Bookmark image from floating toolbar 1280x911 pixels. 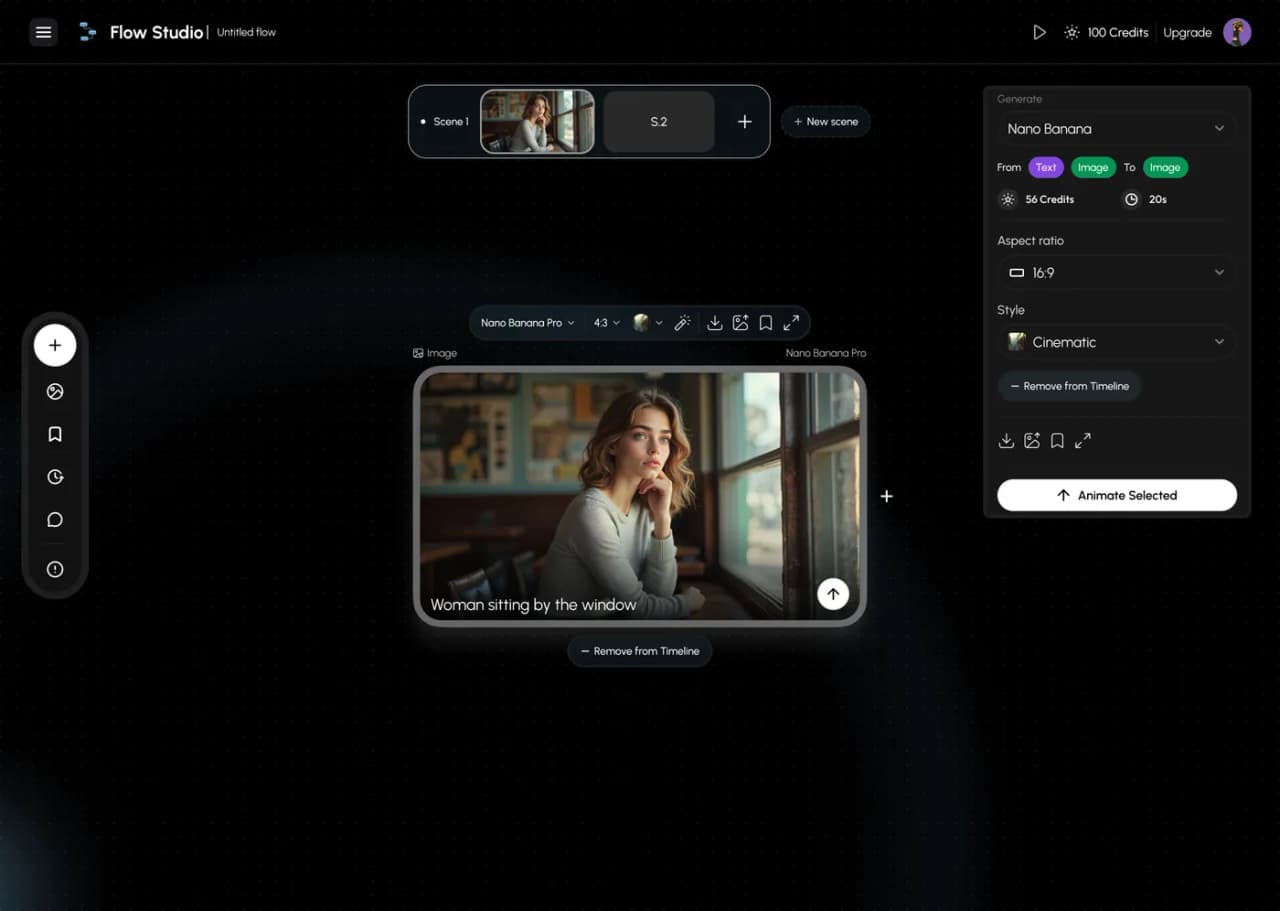tap(765, 323)
